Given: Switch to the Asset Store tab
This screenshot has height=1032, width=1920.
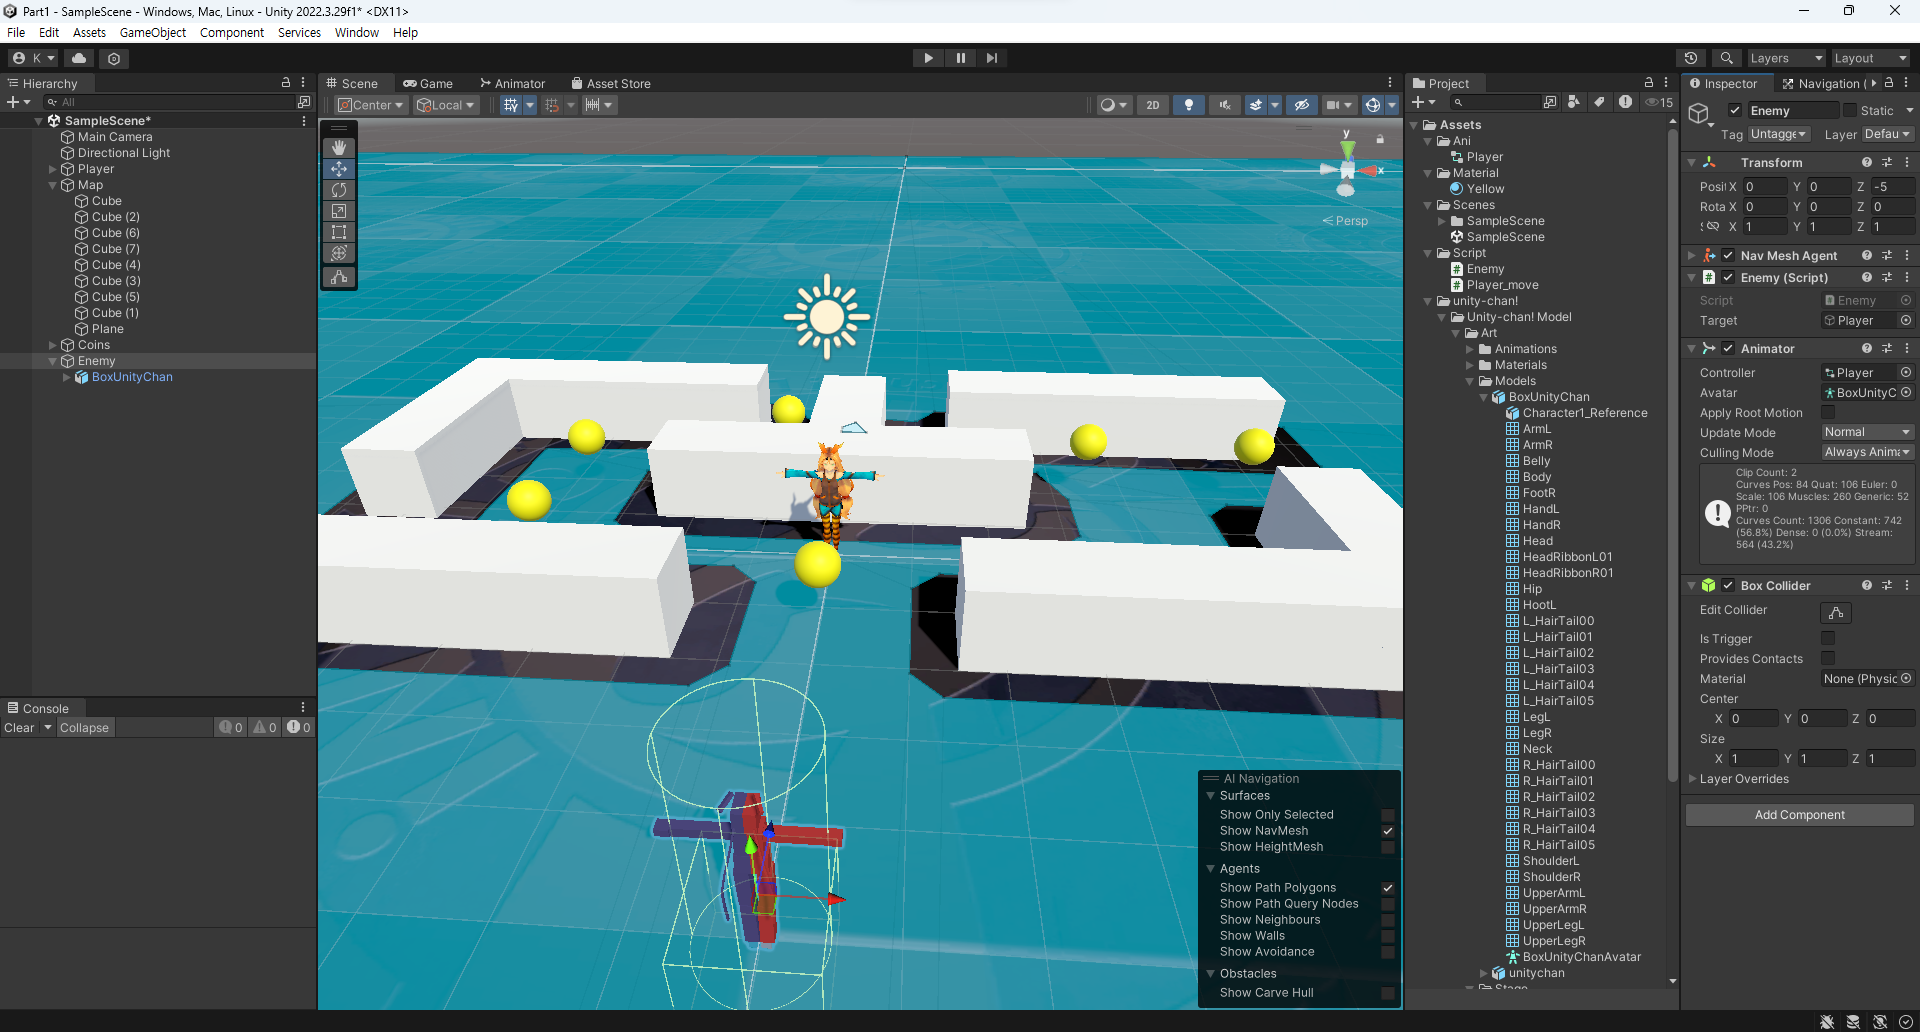Looking at the screenshot, I should (611, 83).
